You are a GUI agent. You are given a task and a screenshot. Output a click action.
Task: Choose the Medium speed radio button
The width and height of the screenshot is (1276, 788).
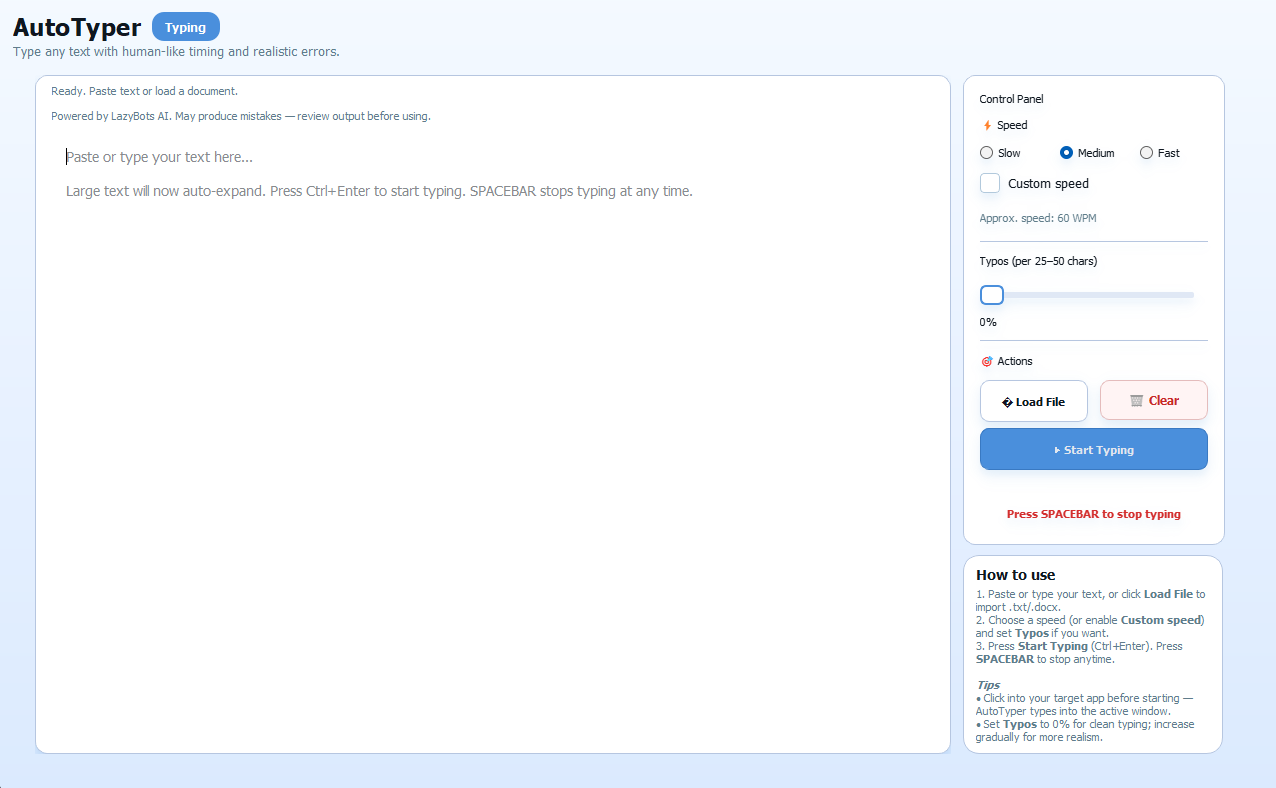pos(1066,153)
